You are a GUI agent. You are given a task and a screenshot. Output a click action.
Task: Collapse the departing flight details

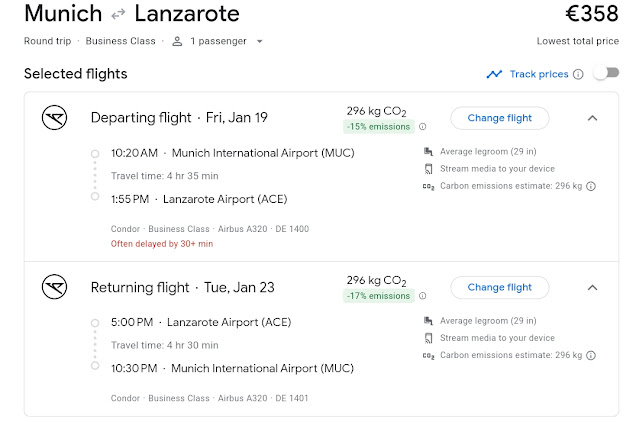click(x=592, y=118)
